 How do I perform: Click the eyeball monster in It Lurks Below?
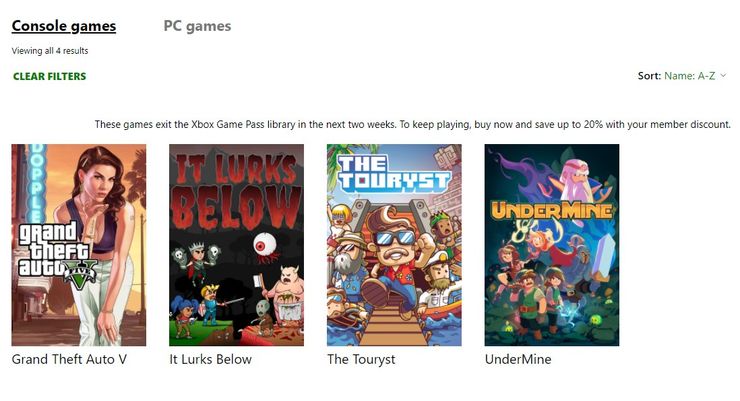click(x=265, y=248)
